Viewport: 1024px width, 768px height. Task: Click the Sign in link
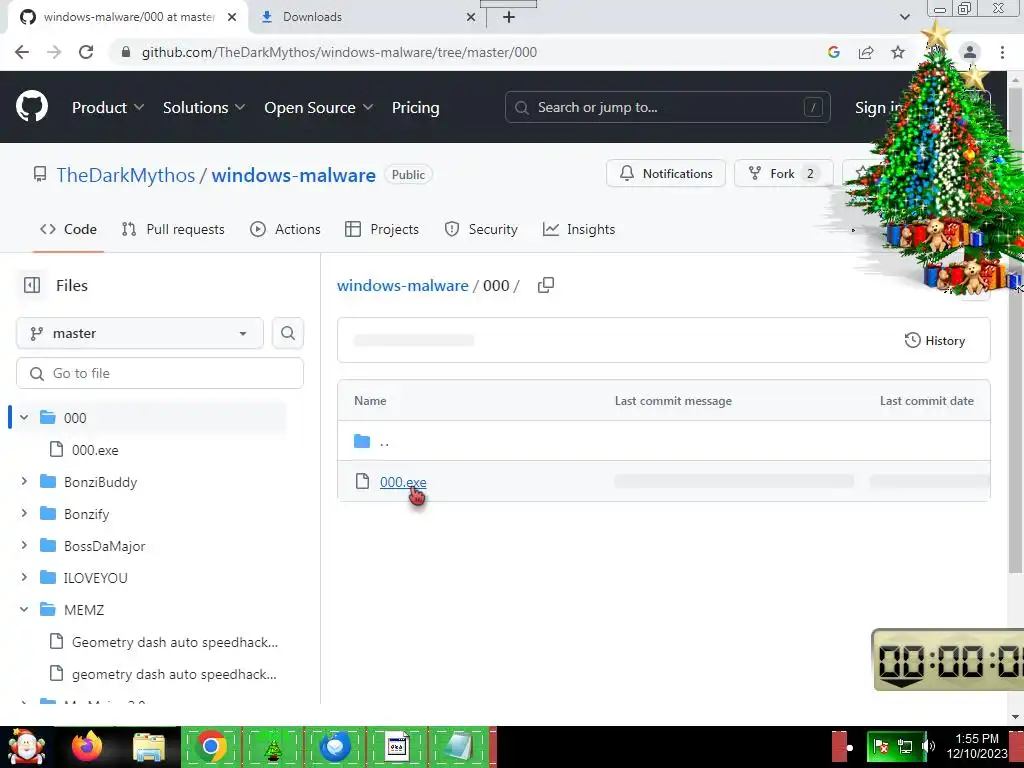coord(878,108)
